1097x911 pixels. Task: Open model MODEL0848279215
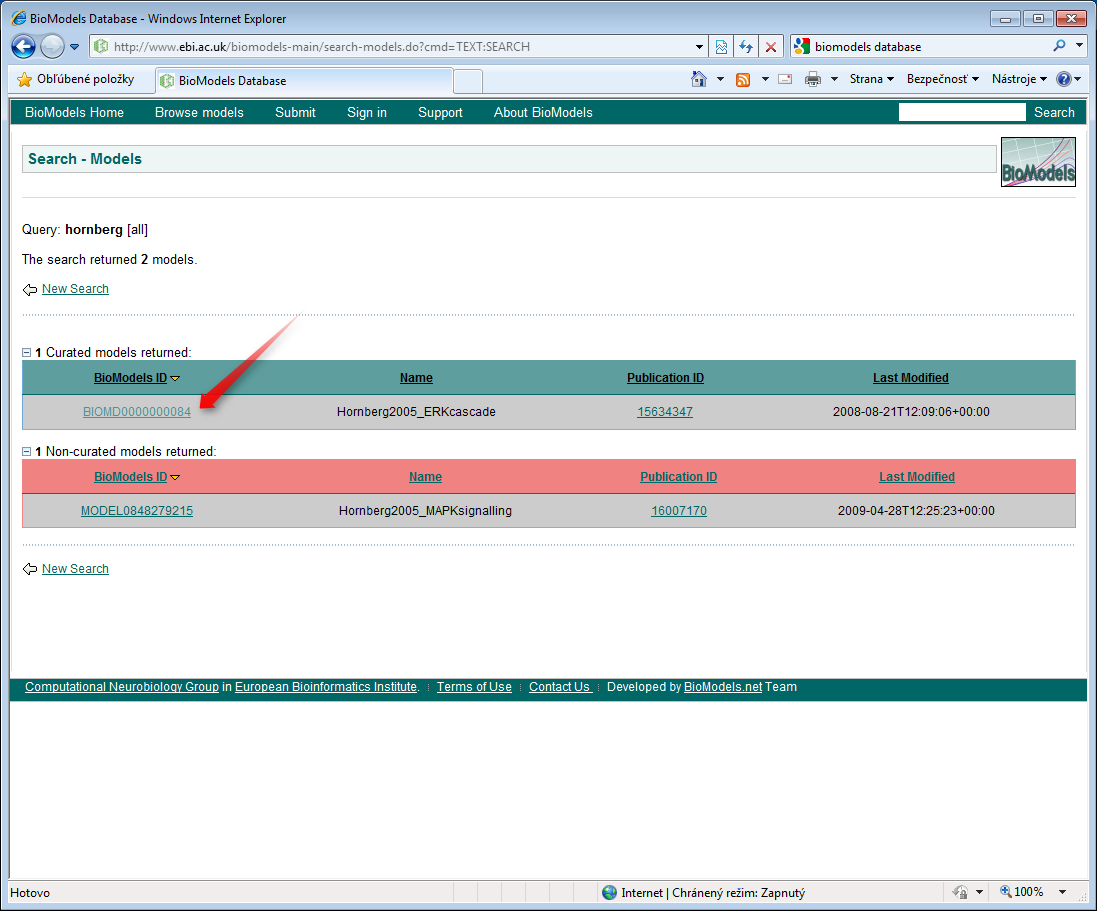pyautogui.click(x=137, y=511)
